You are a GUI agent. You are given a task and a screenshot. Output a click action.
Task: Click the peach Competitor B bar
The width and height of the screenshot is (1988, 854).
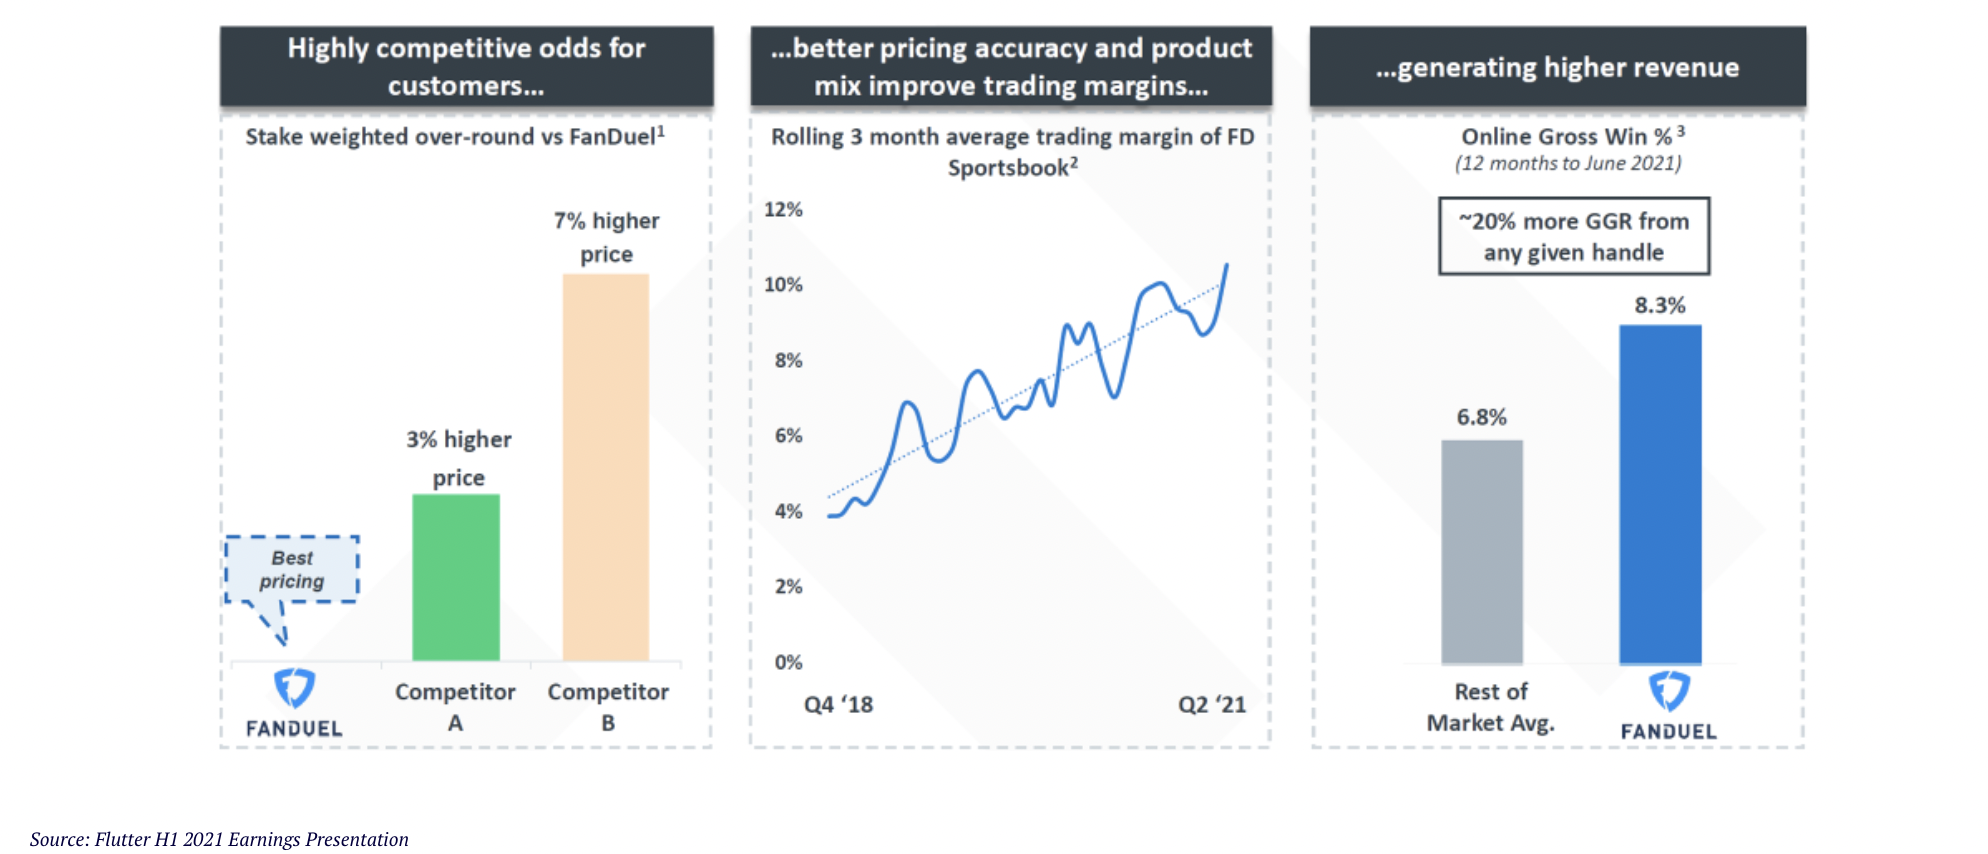tap(606, 467)
